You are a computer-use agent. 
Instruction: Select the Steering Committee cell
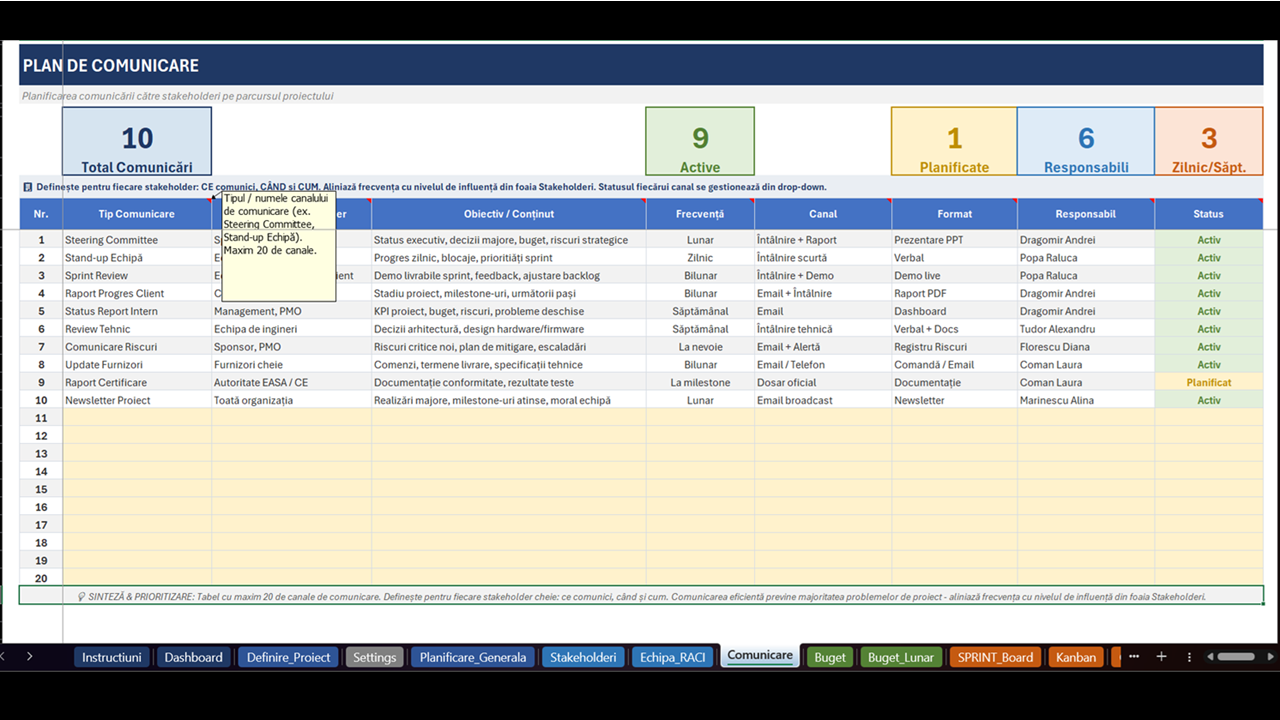pos(137,240)
